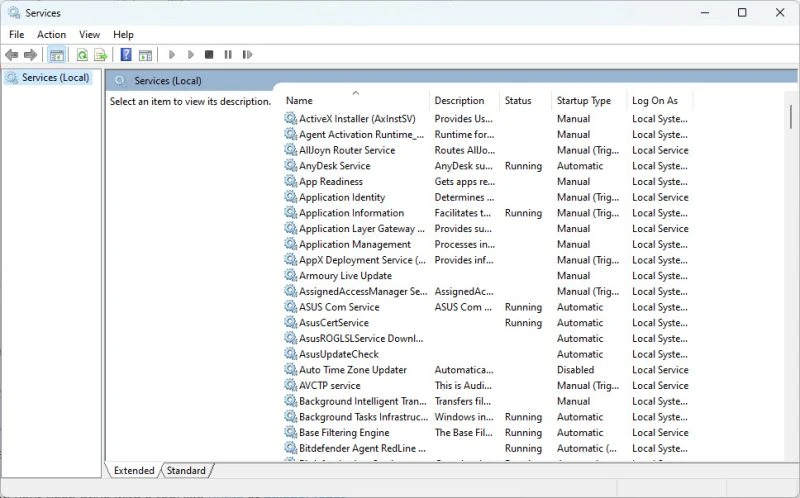Click the Services app icon in title bar

[14, 13]
